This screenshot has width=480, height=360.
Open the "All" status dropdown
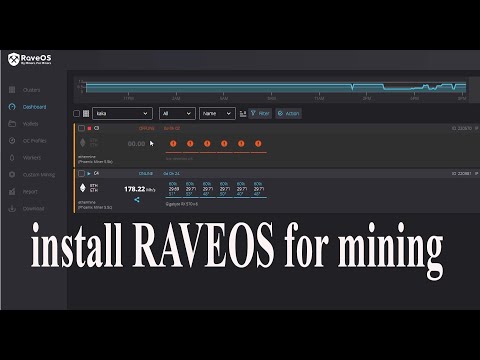click(177, 113)
